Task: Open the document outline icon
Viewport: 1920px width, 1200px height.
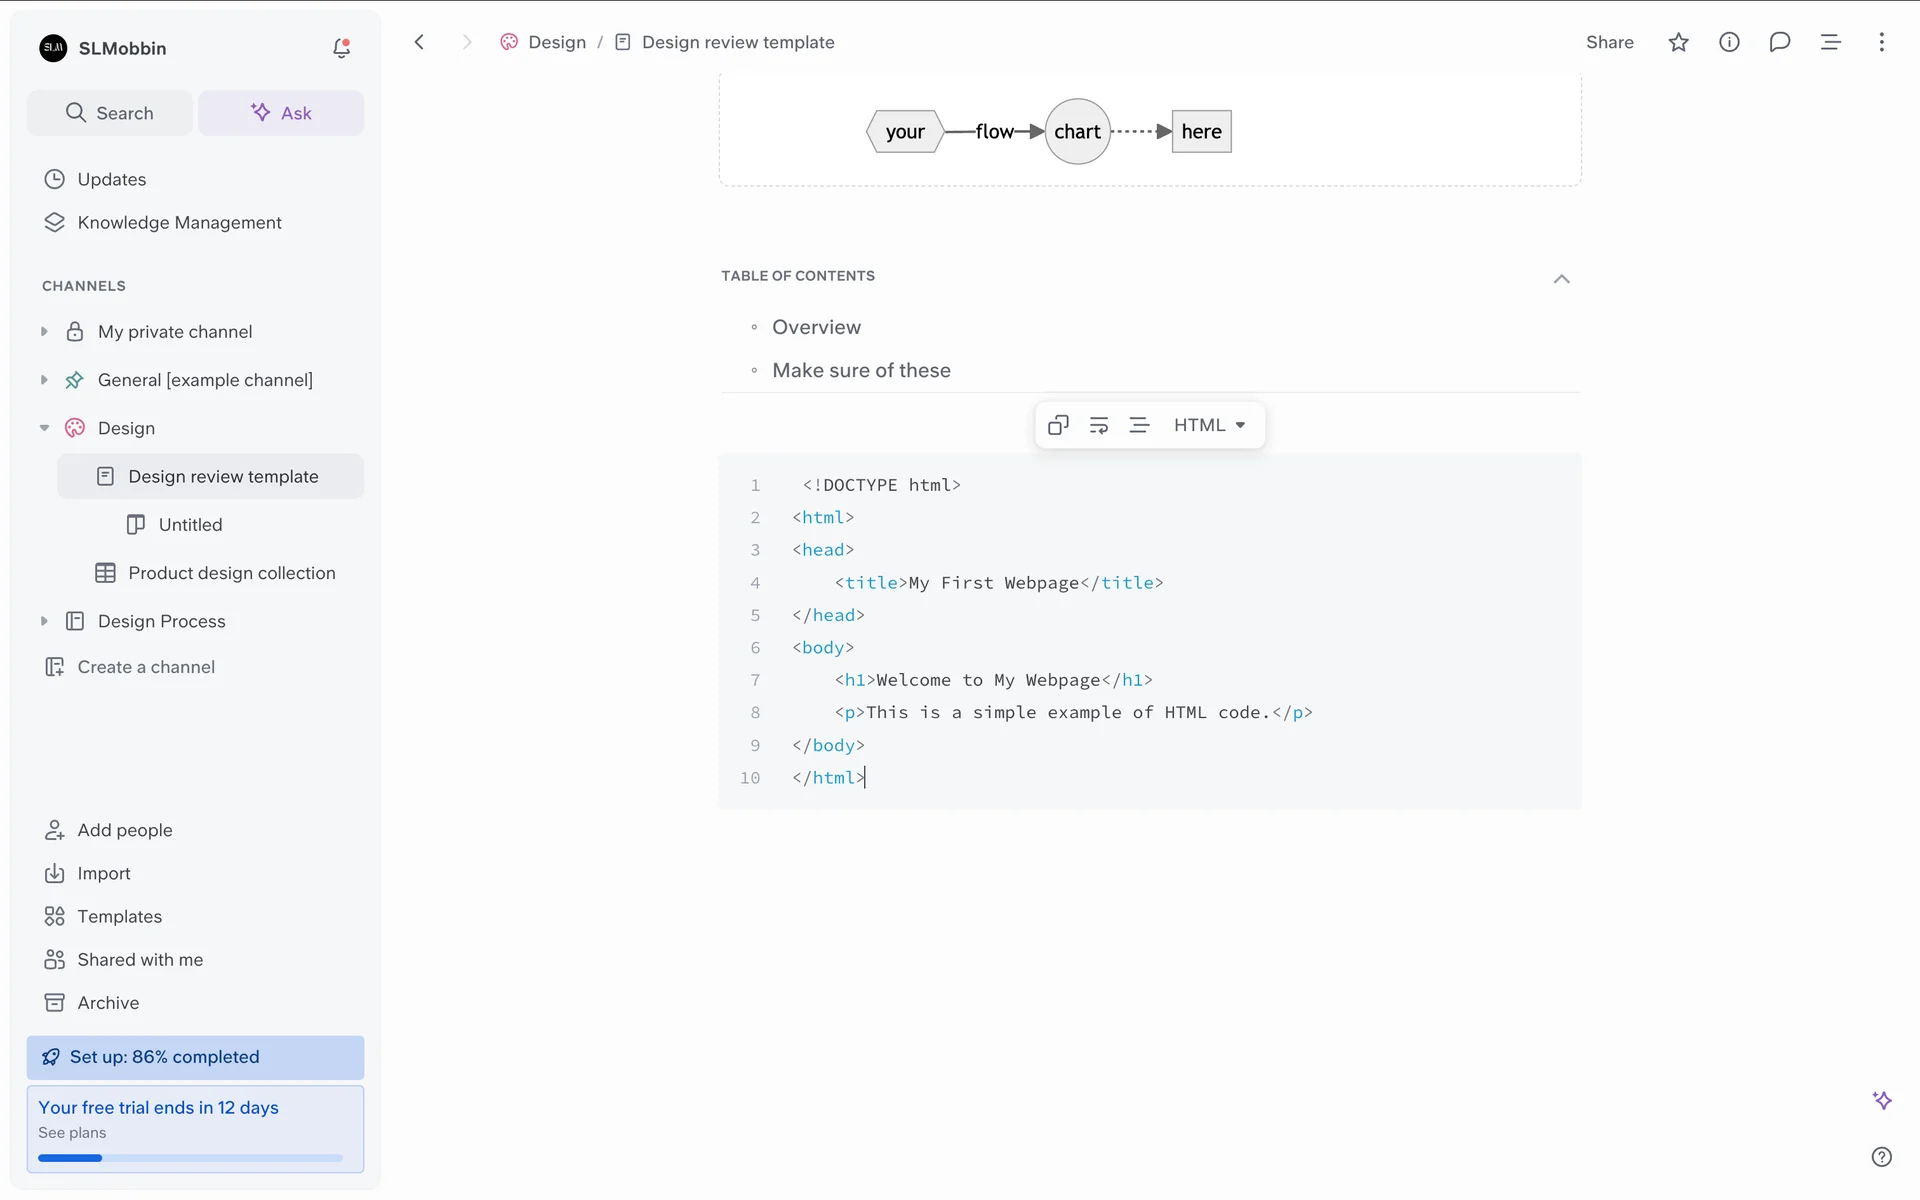Action: tap(1830, 42)
